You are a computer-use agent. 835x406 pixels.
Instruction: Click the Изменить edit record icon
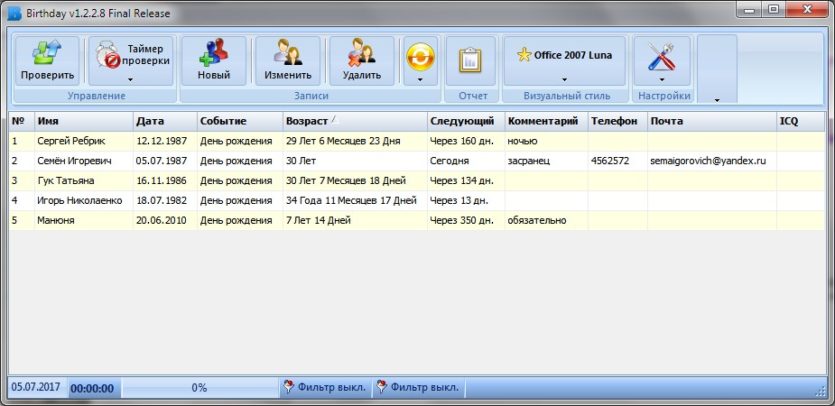pos(288,53)
